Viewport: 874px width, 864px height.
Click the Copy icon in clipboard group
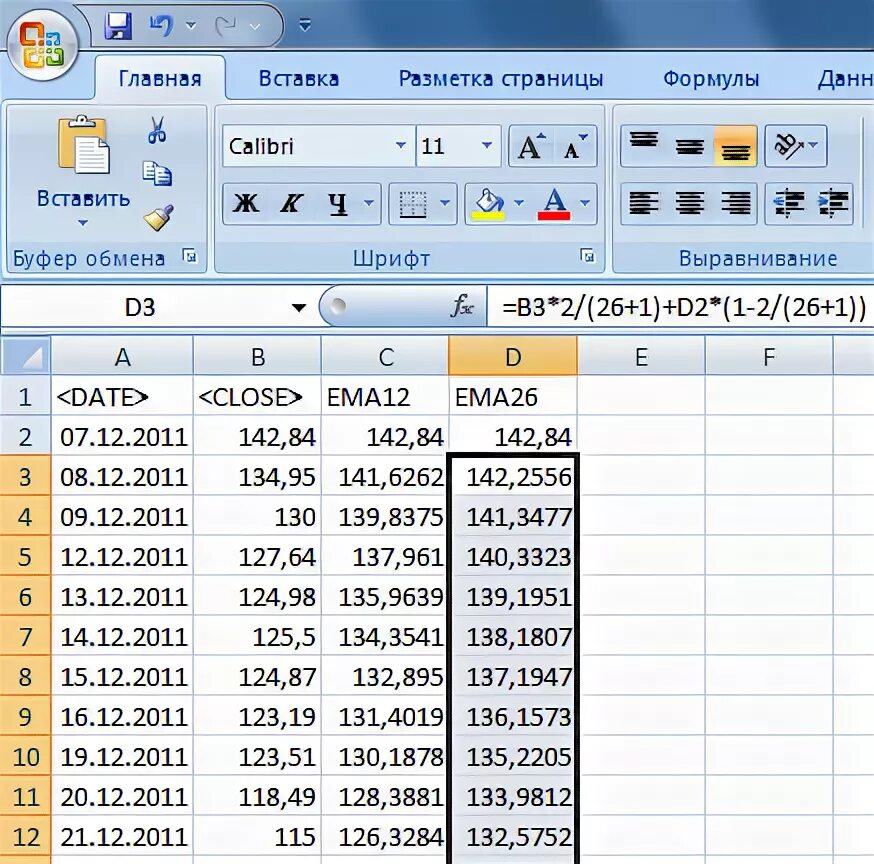[157, 174]
